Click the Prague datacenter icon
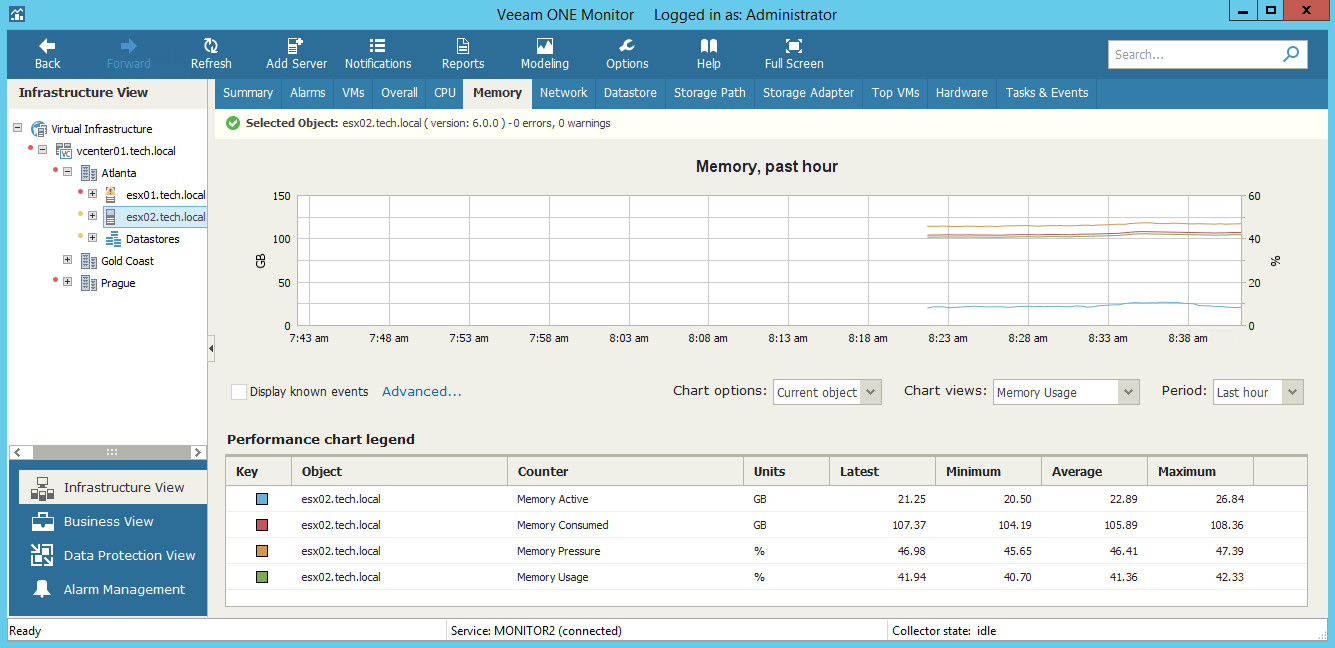Screen dimensions: 1335x648 (89, 283)
